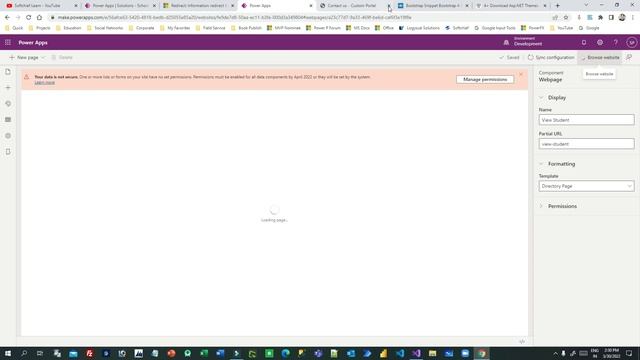Open Visual Studio Code from taskbar
Viewport: 640px width, 360px height.
[x=400, y=353]
